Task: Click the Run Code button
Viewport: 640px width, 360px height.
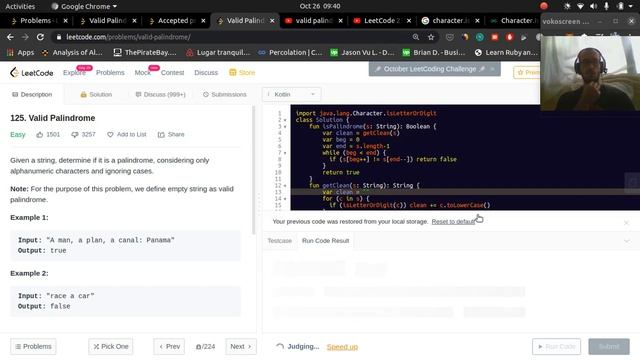Action: [556, 347]
